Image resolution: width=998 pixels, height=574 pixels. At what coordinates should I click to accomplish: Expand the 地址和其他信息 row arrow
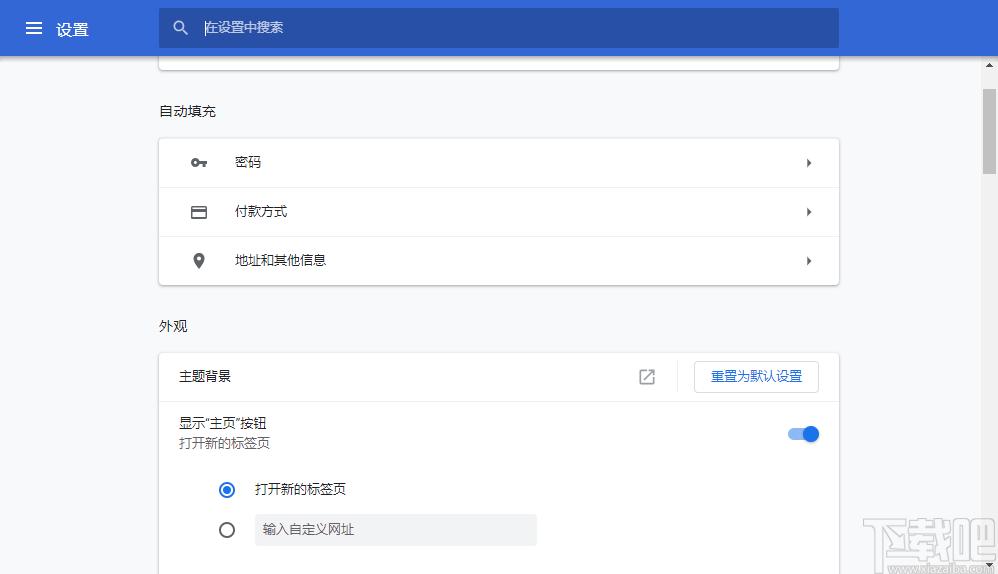click(808, 261)
